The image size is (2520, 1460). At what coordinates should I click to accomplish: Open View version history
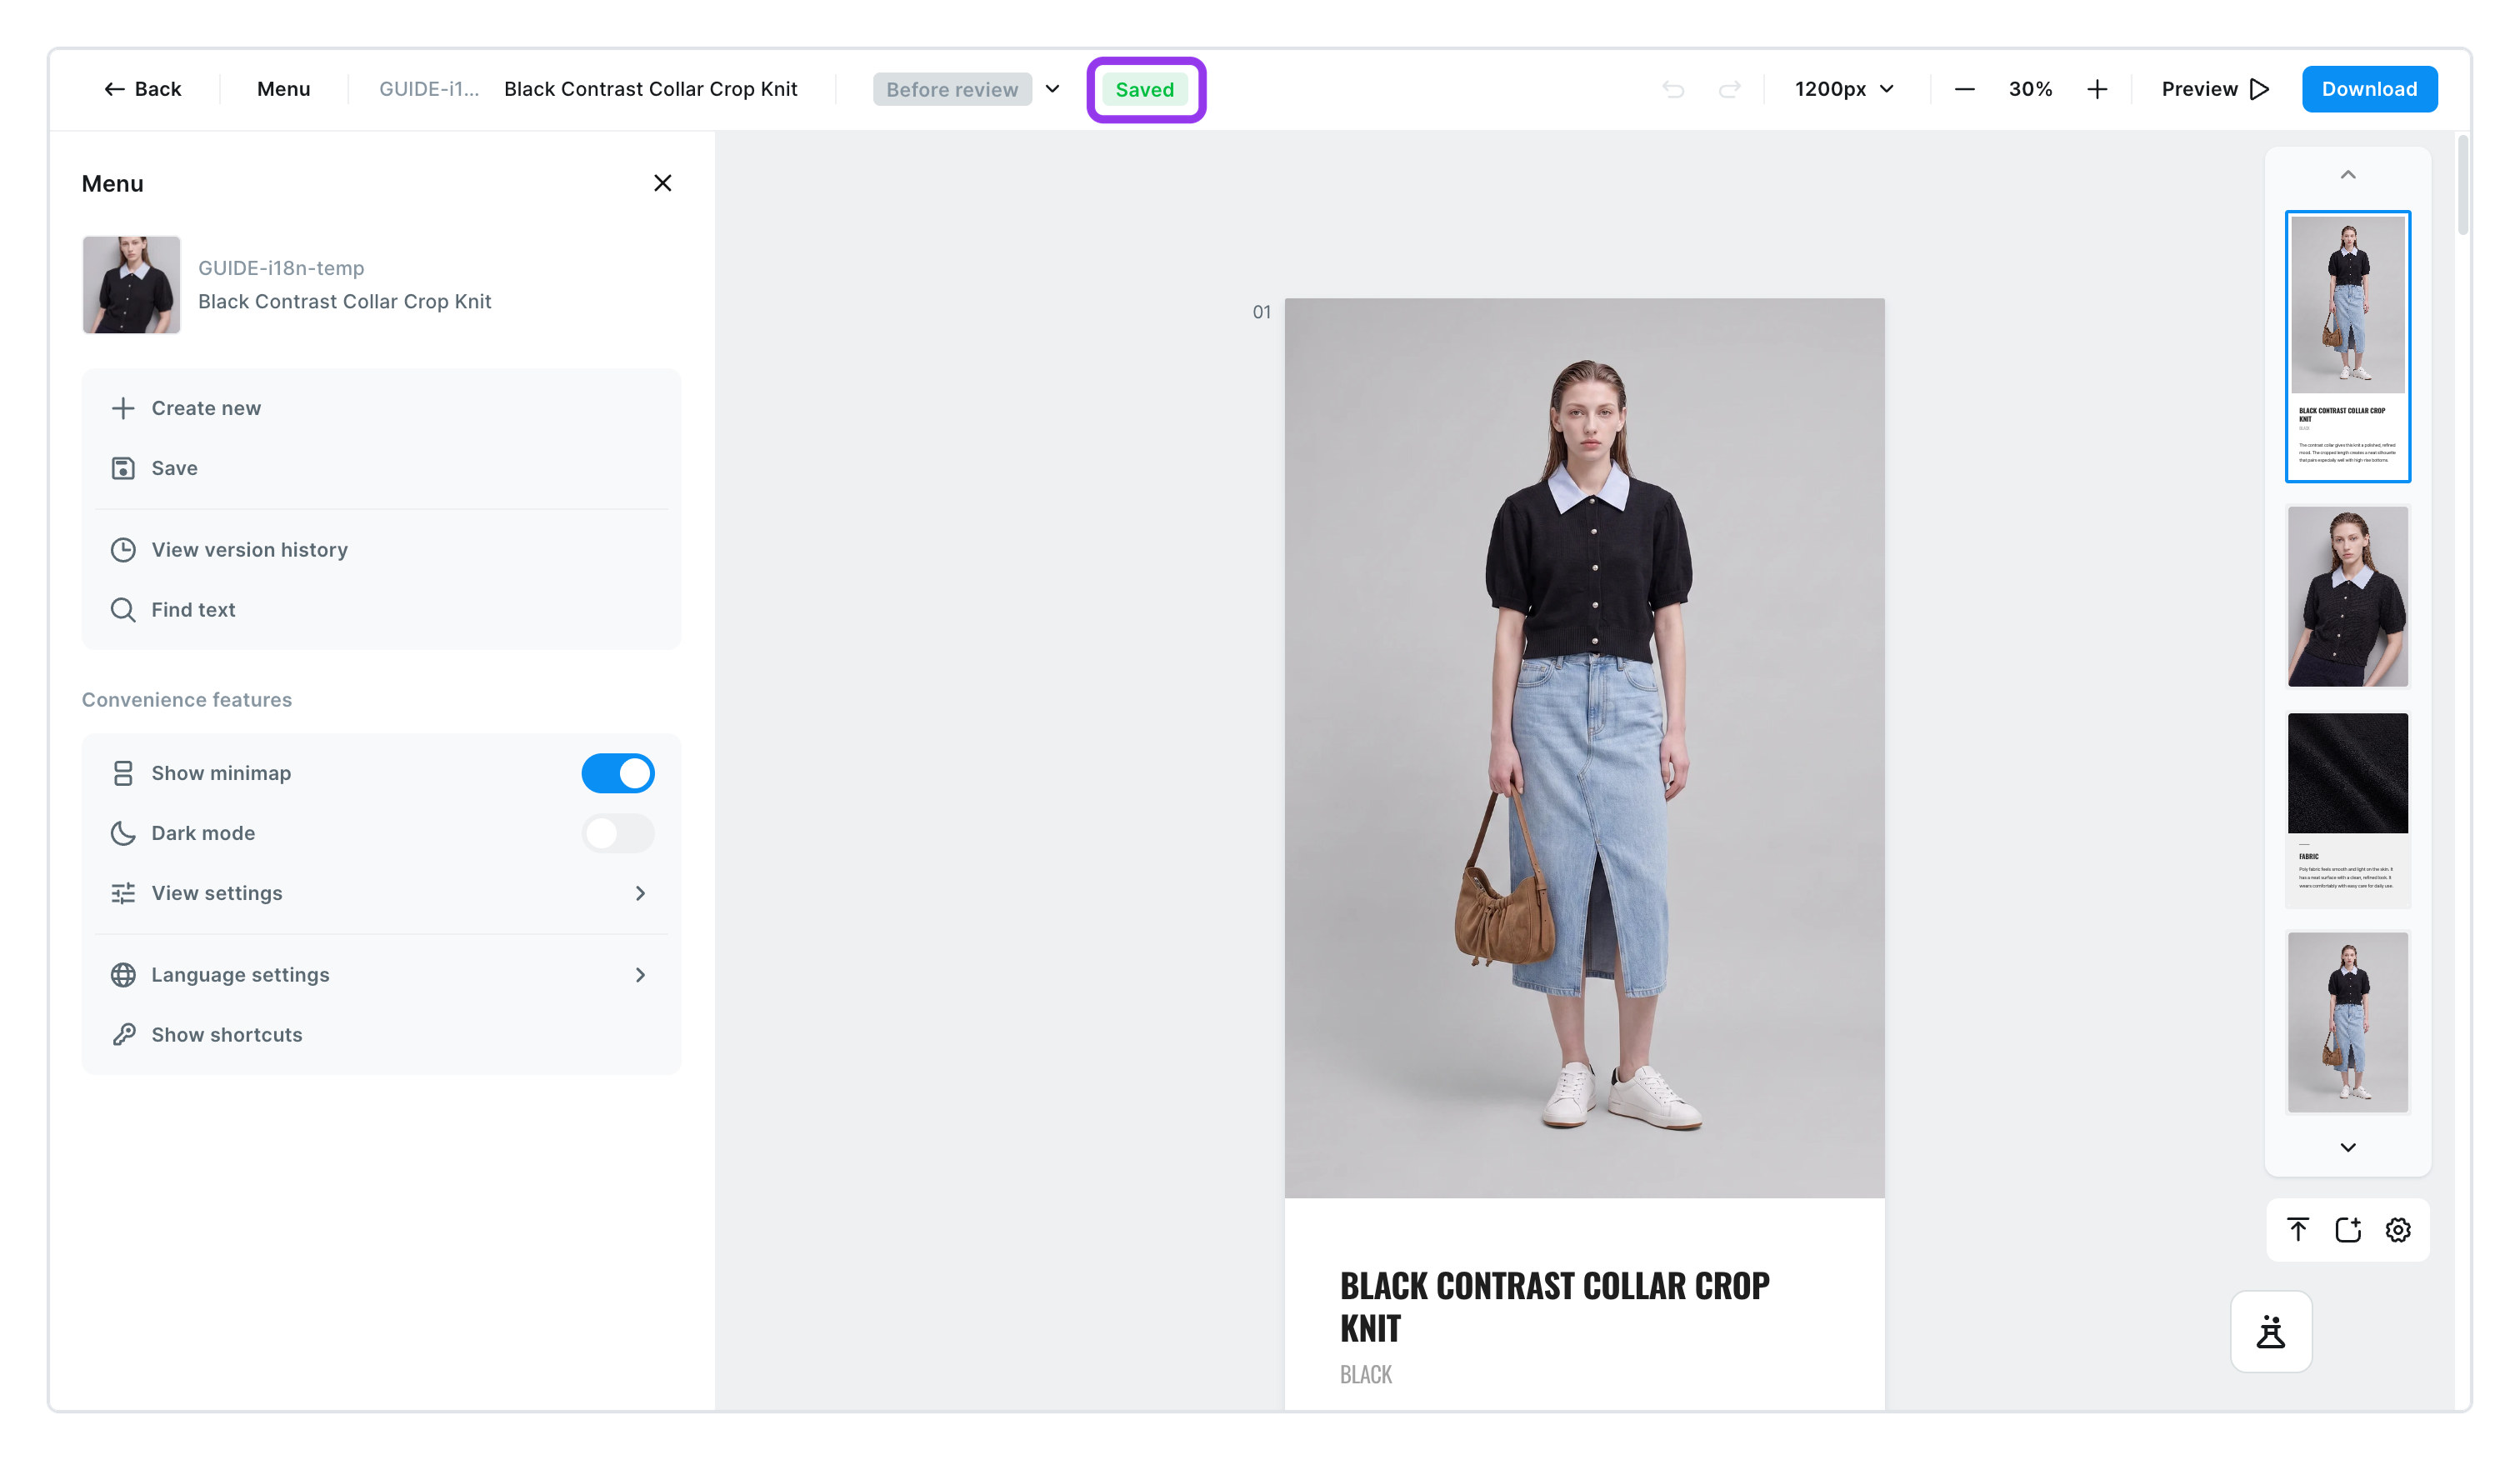tap(380, 550)
